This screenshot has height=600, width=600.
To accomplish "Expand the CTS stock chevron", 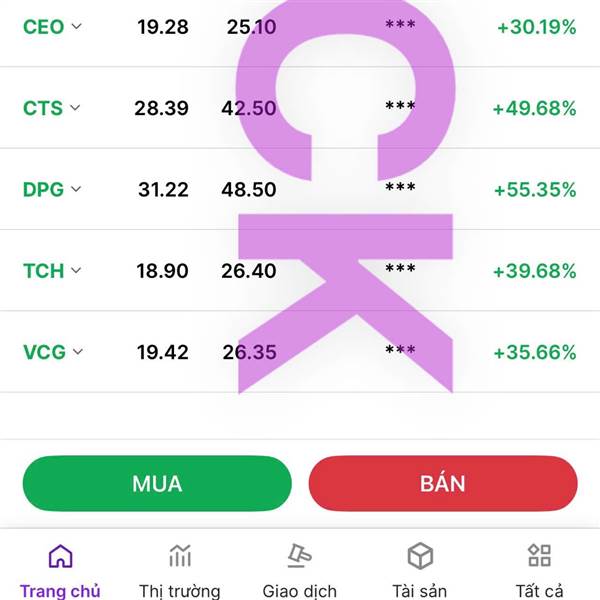I will 75,108.
